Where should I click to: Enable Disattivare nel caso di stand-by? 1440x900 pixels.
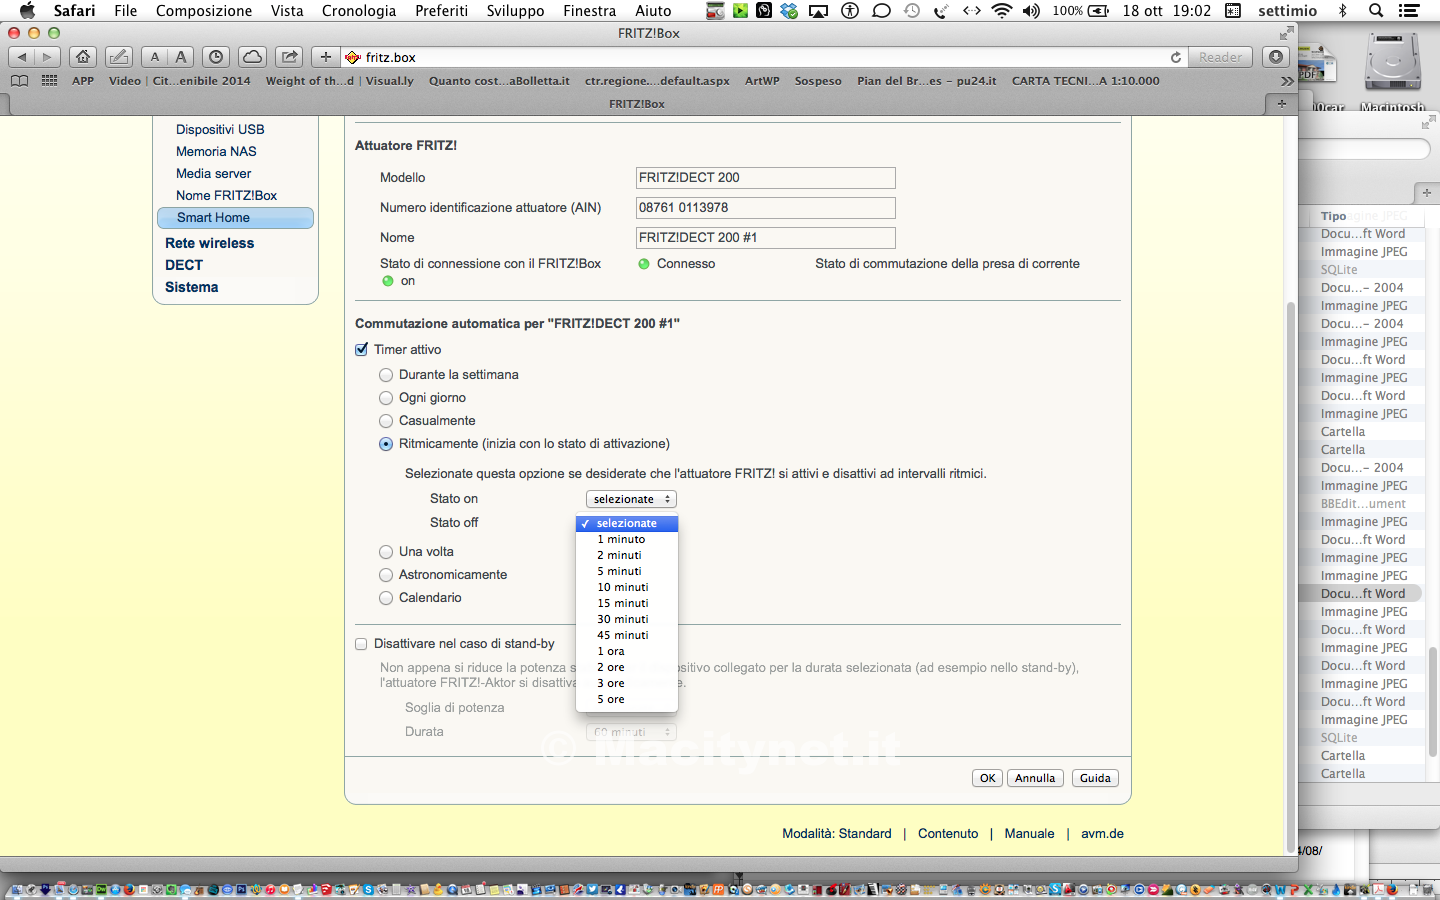(362, 644)
